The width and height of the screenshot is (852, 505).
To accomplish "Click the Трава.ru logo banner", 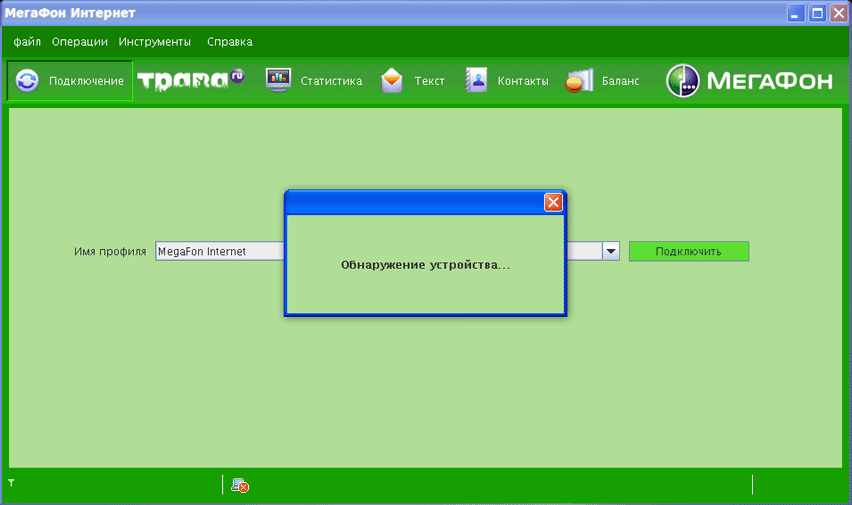I will [191, 80].
